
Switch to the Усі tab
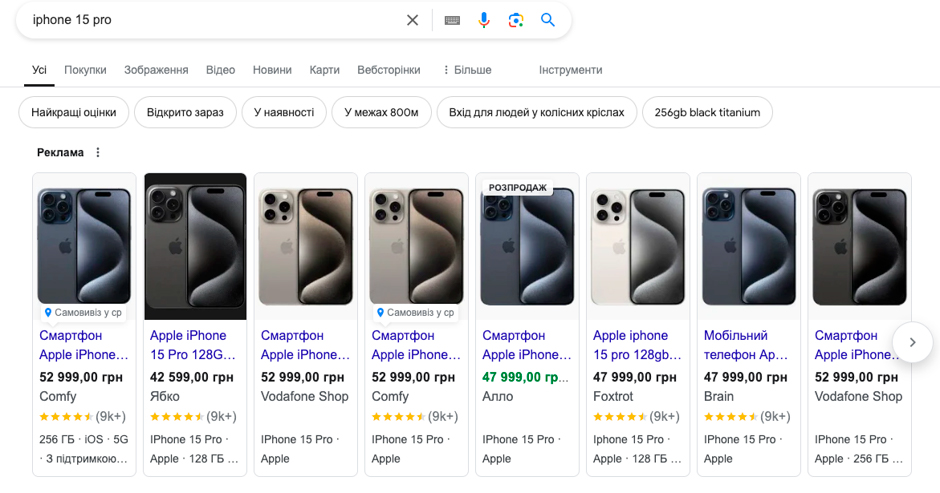click(x=39, y=70)
